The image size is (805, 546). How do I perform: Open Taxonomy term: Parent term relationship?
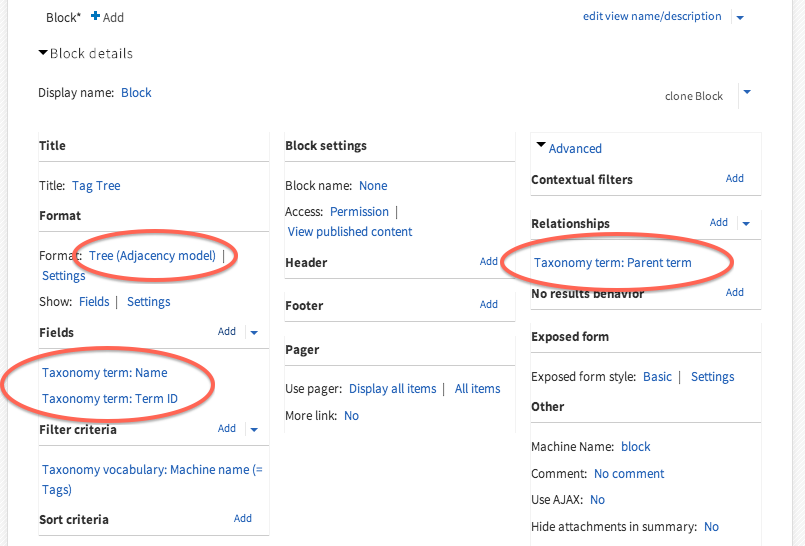point(612,263)
